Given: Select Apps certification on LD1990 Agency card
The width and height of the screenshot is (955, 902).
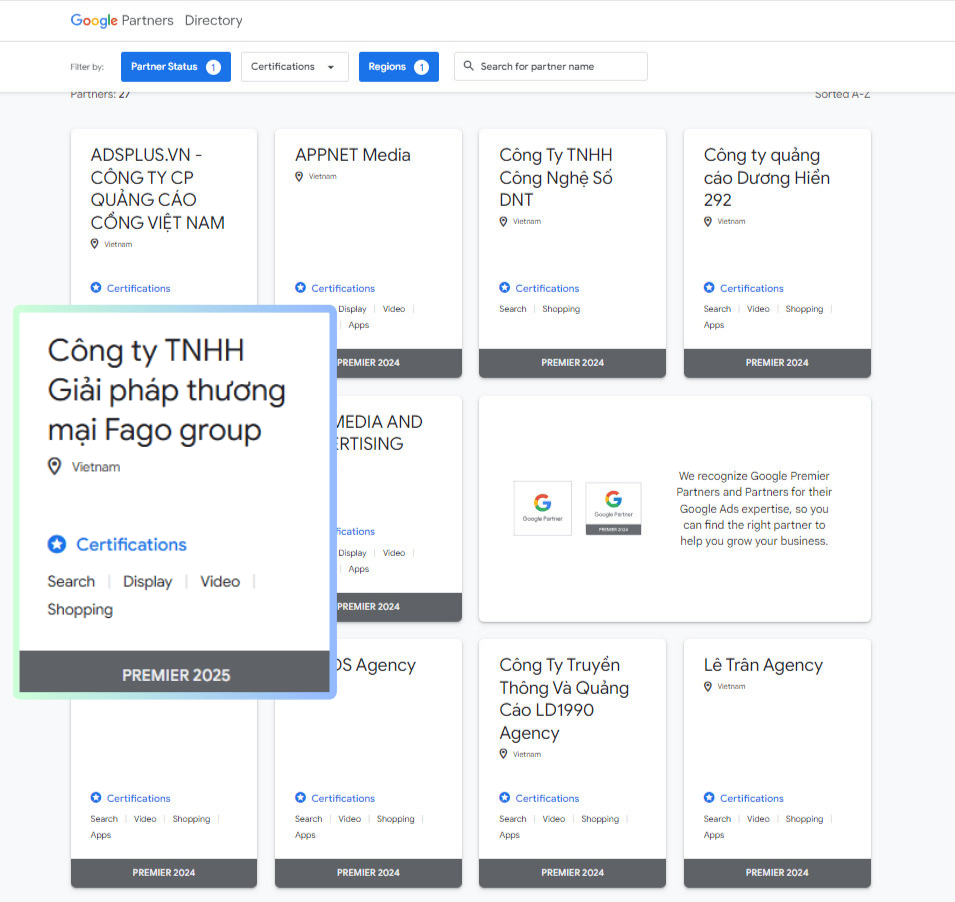Looking at the screenshot, I should point(510,835).
